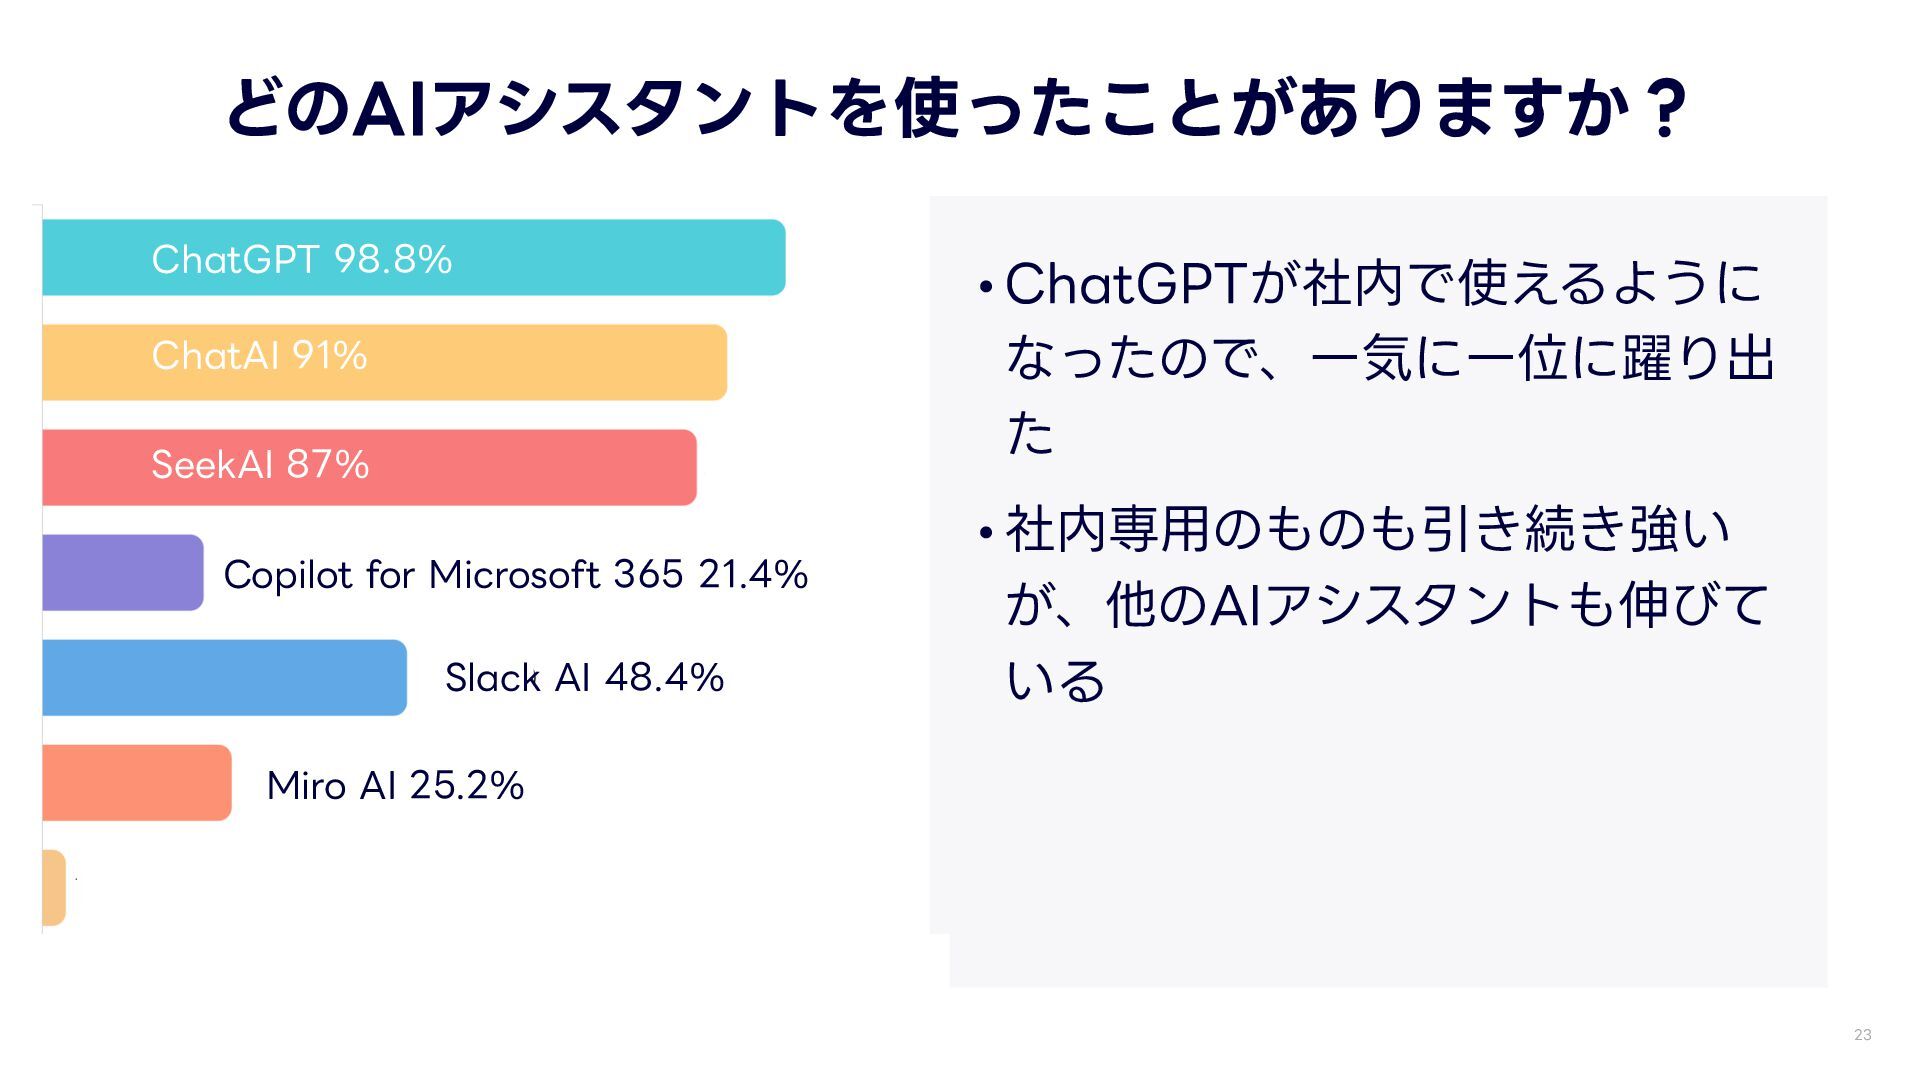Viewport: 1920px width, 1080px height.
Task: Click the yellow ChatAI 91% bar
Action: tap(550, 362)
